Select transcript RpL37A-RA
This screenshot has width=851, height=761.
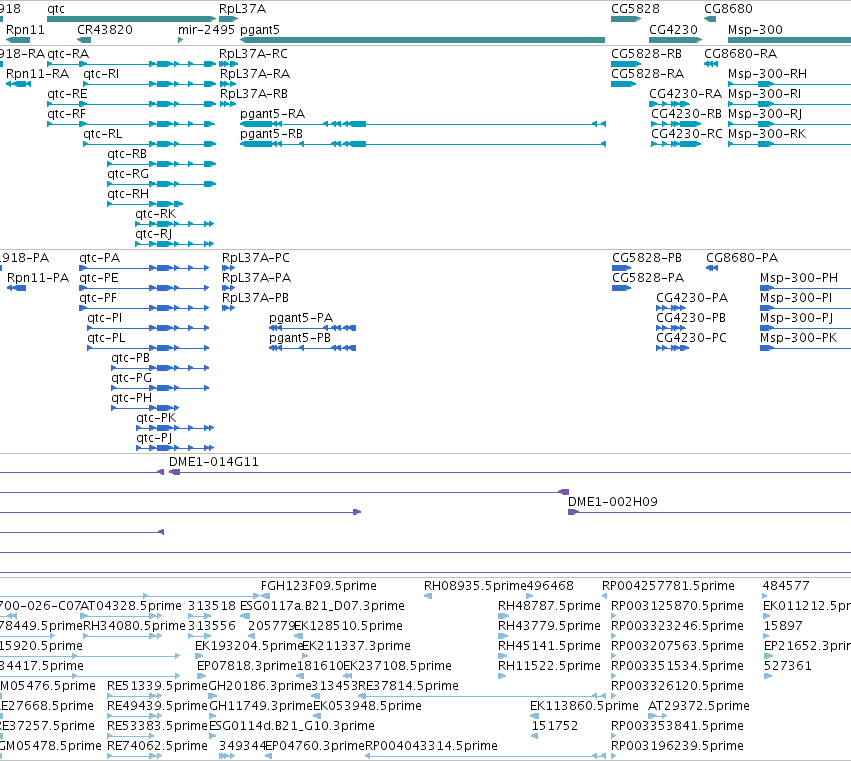click(x=228, y=84)
